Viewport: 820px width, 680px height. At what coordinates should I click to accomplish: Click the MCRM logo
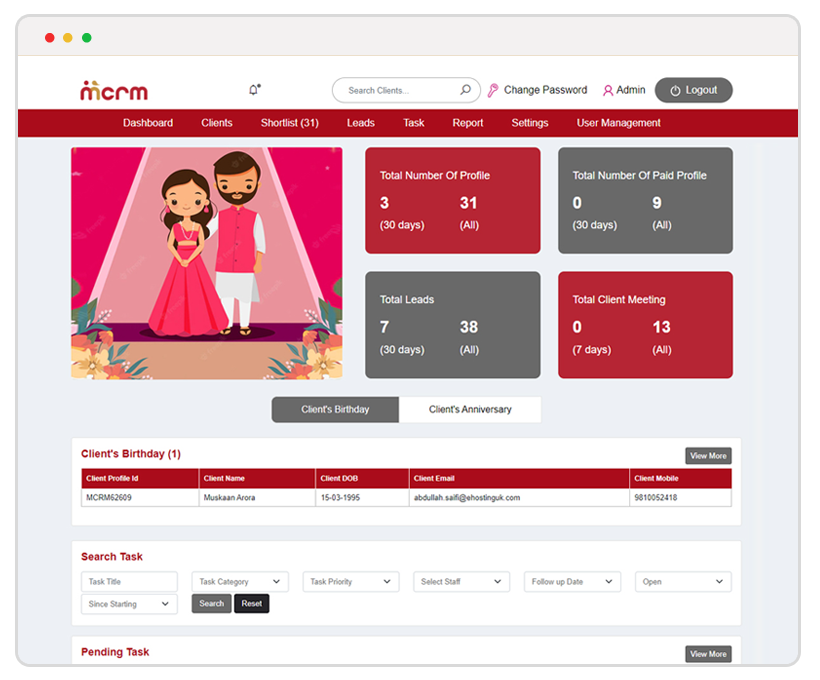(114, 91)
